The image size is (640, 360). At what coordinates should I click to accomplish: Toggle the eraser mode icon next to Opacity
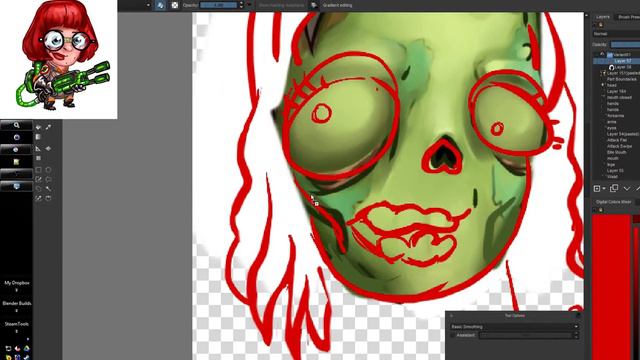(175, 5)
